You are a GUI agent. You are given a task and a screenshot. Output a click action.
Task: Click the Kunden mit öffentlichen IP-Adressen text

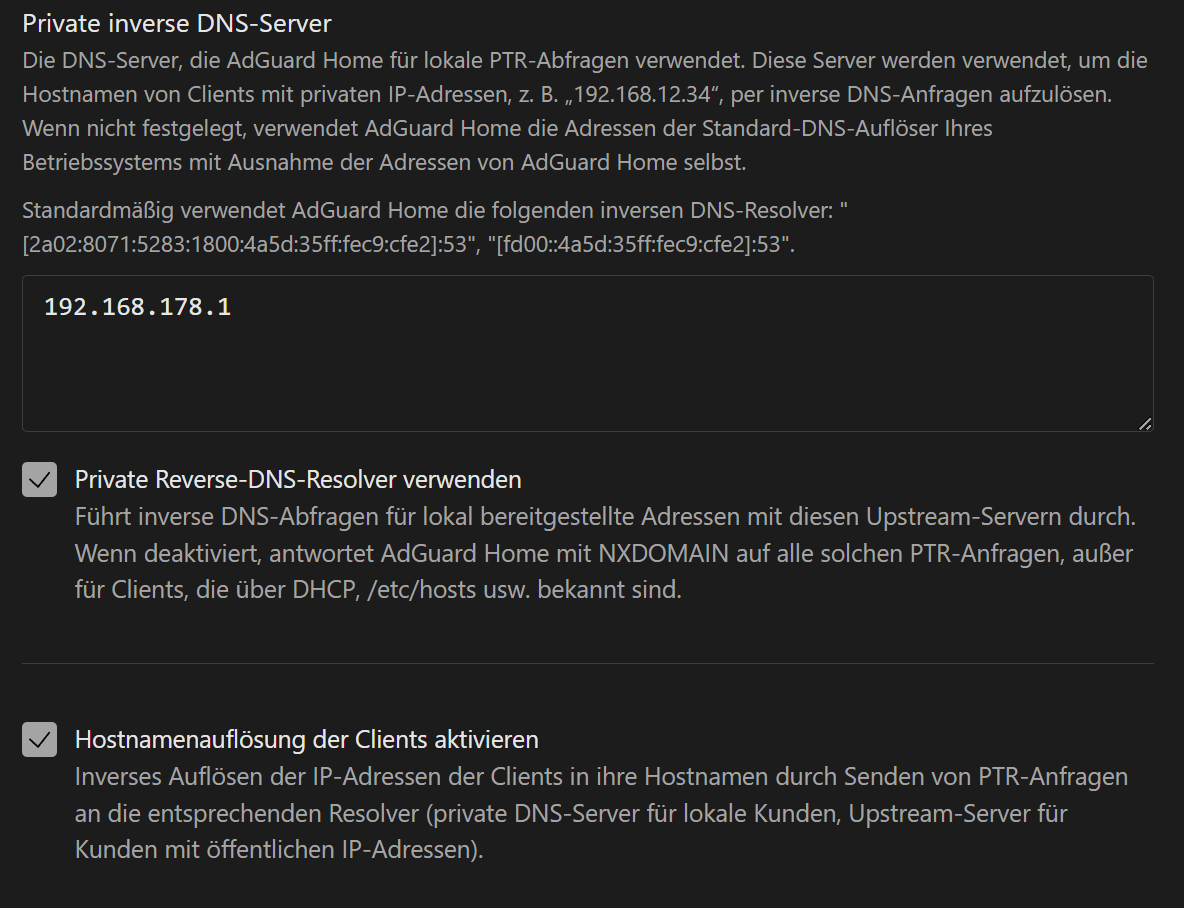(x=279, y=850)
